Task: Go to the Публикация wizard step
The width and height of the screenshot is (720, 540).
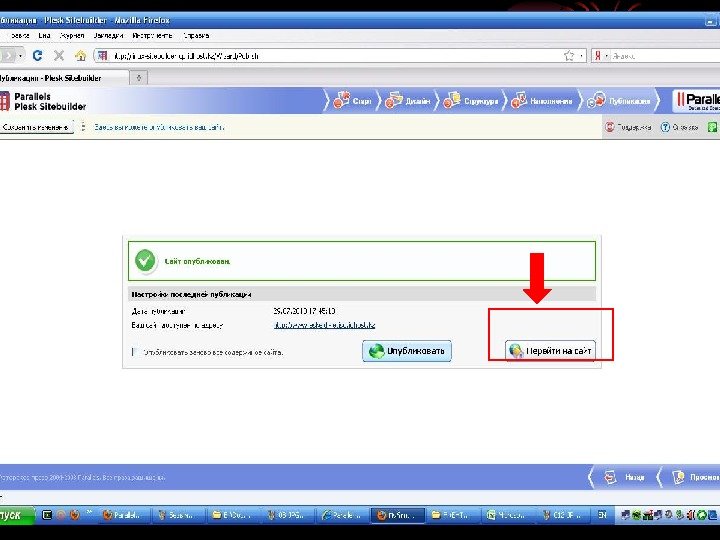Action: pos(619,100)
